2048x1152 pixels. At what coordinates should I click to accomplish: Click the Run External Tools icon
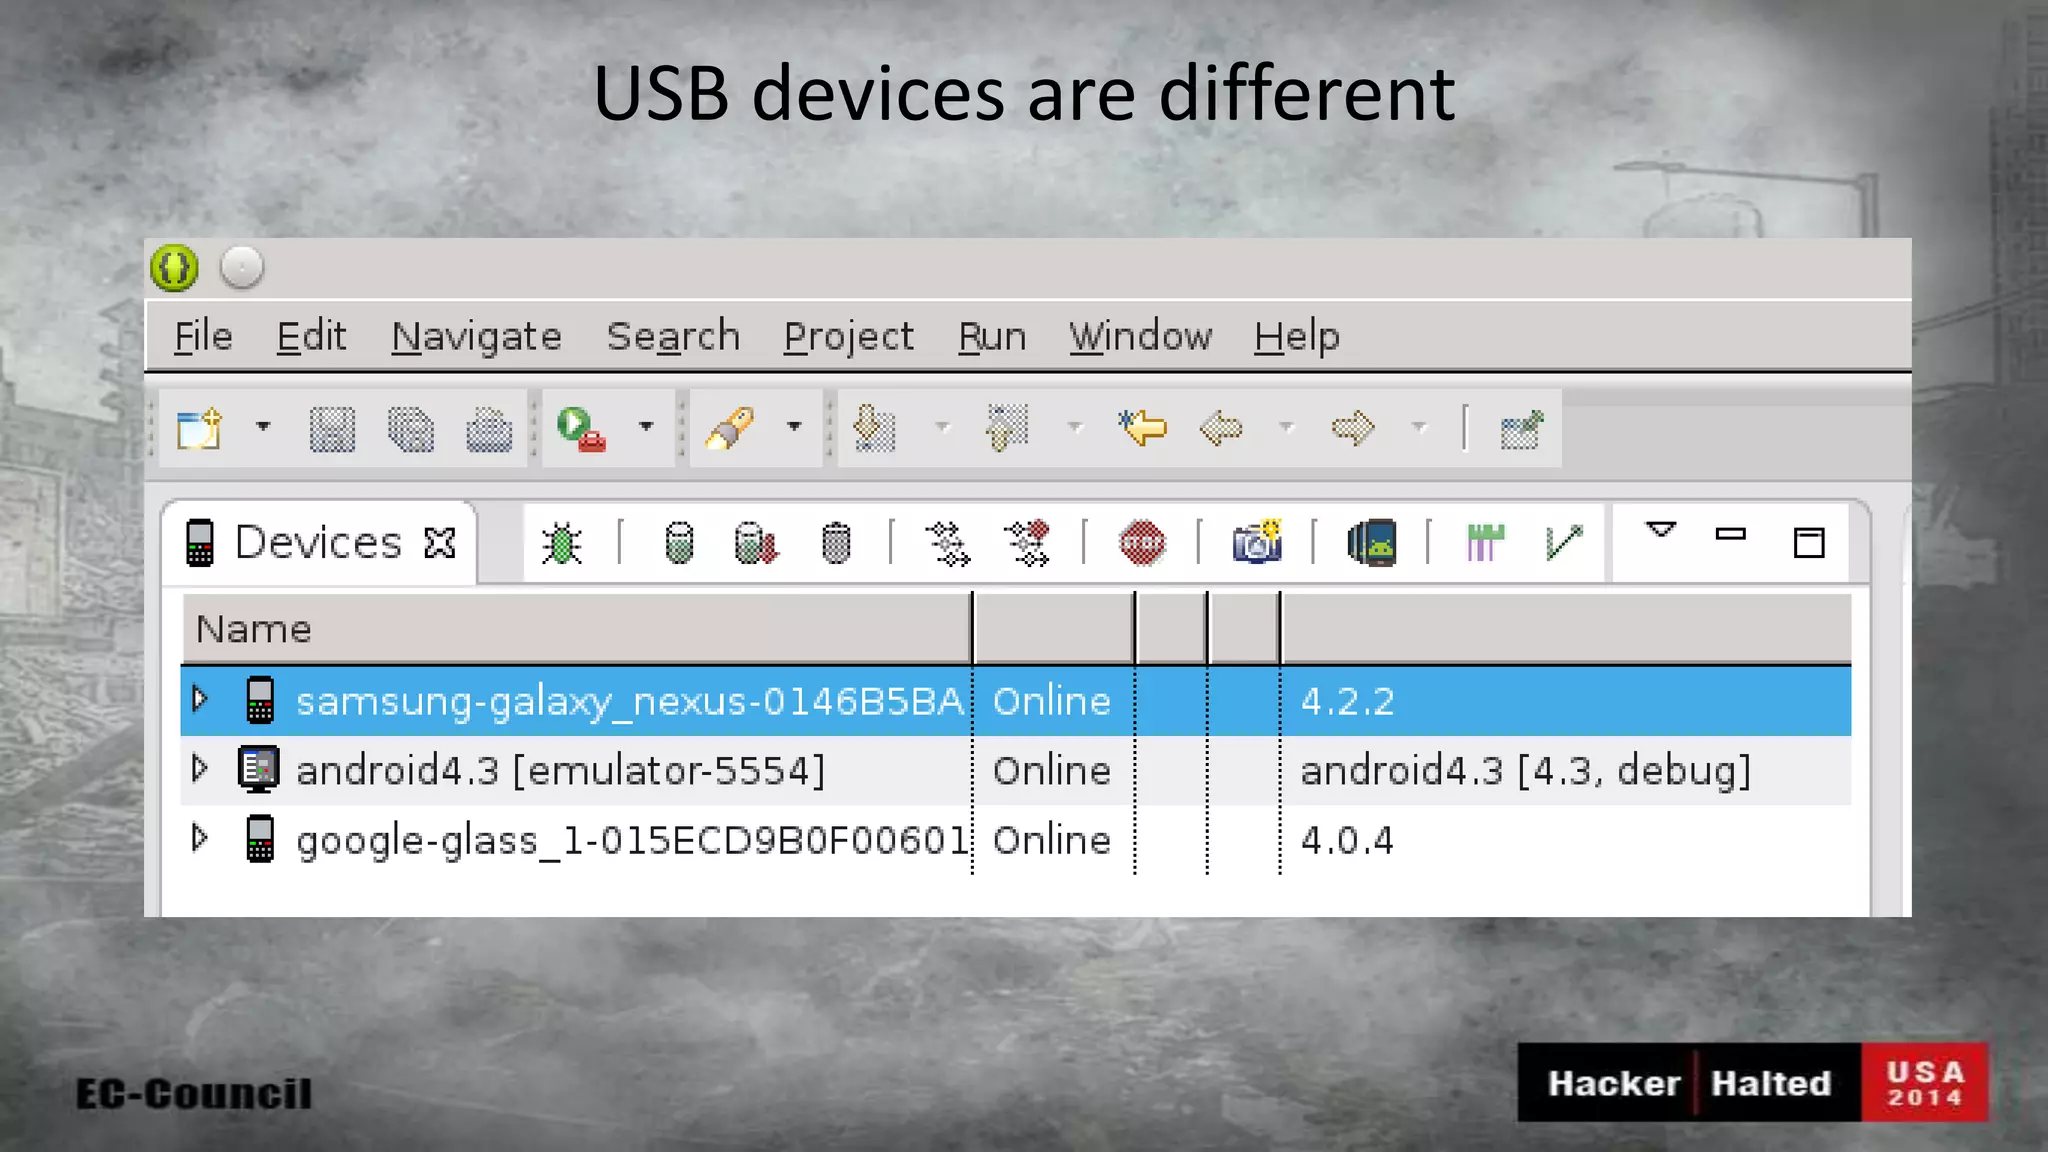pos(581,429)
